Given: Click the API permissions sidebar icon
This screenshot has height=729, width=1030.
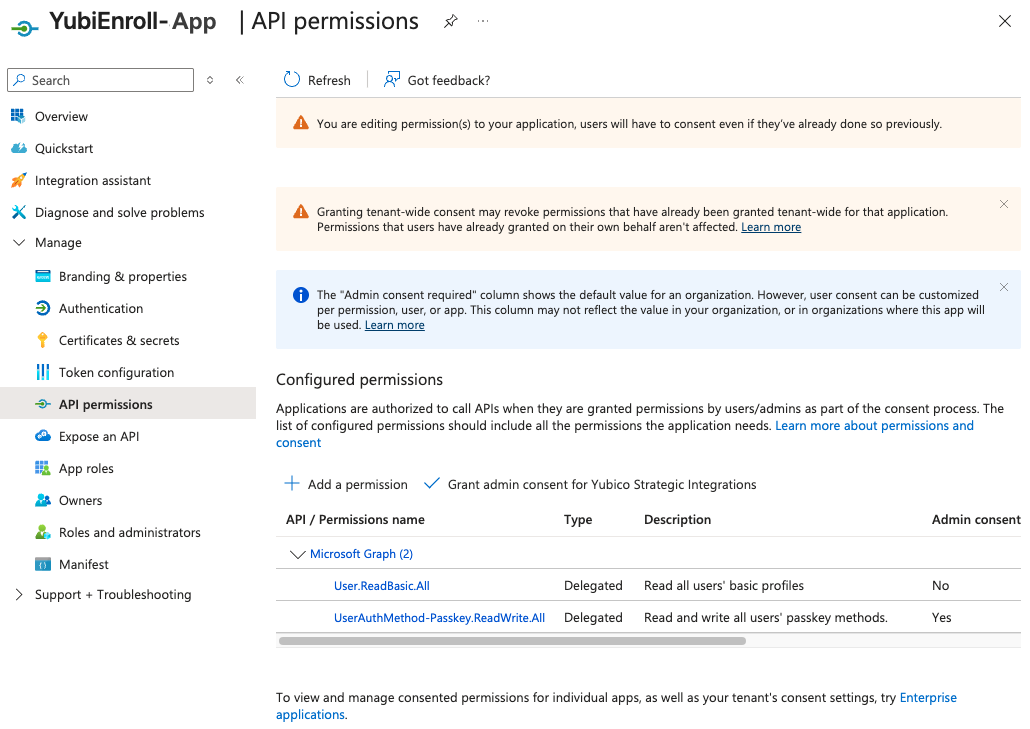Looking at the screenshot, I should pos(43,404).
